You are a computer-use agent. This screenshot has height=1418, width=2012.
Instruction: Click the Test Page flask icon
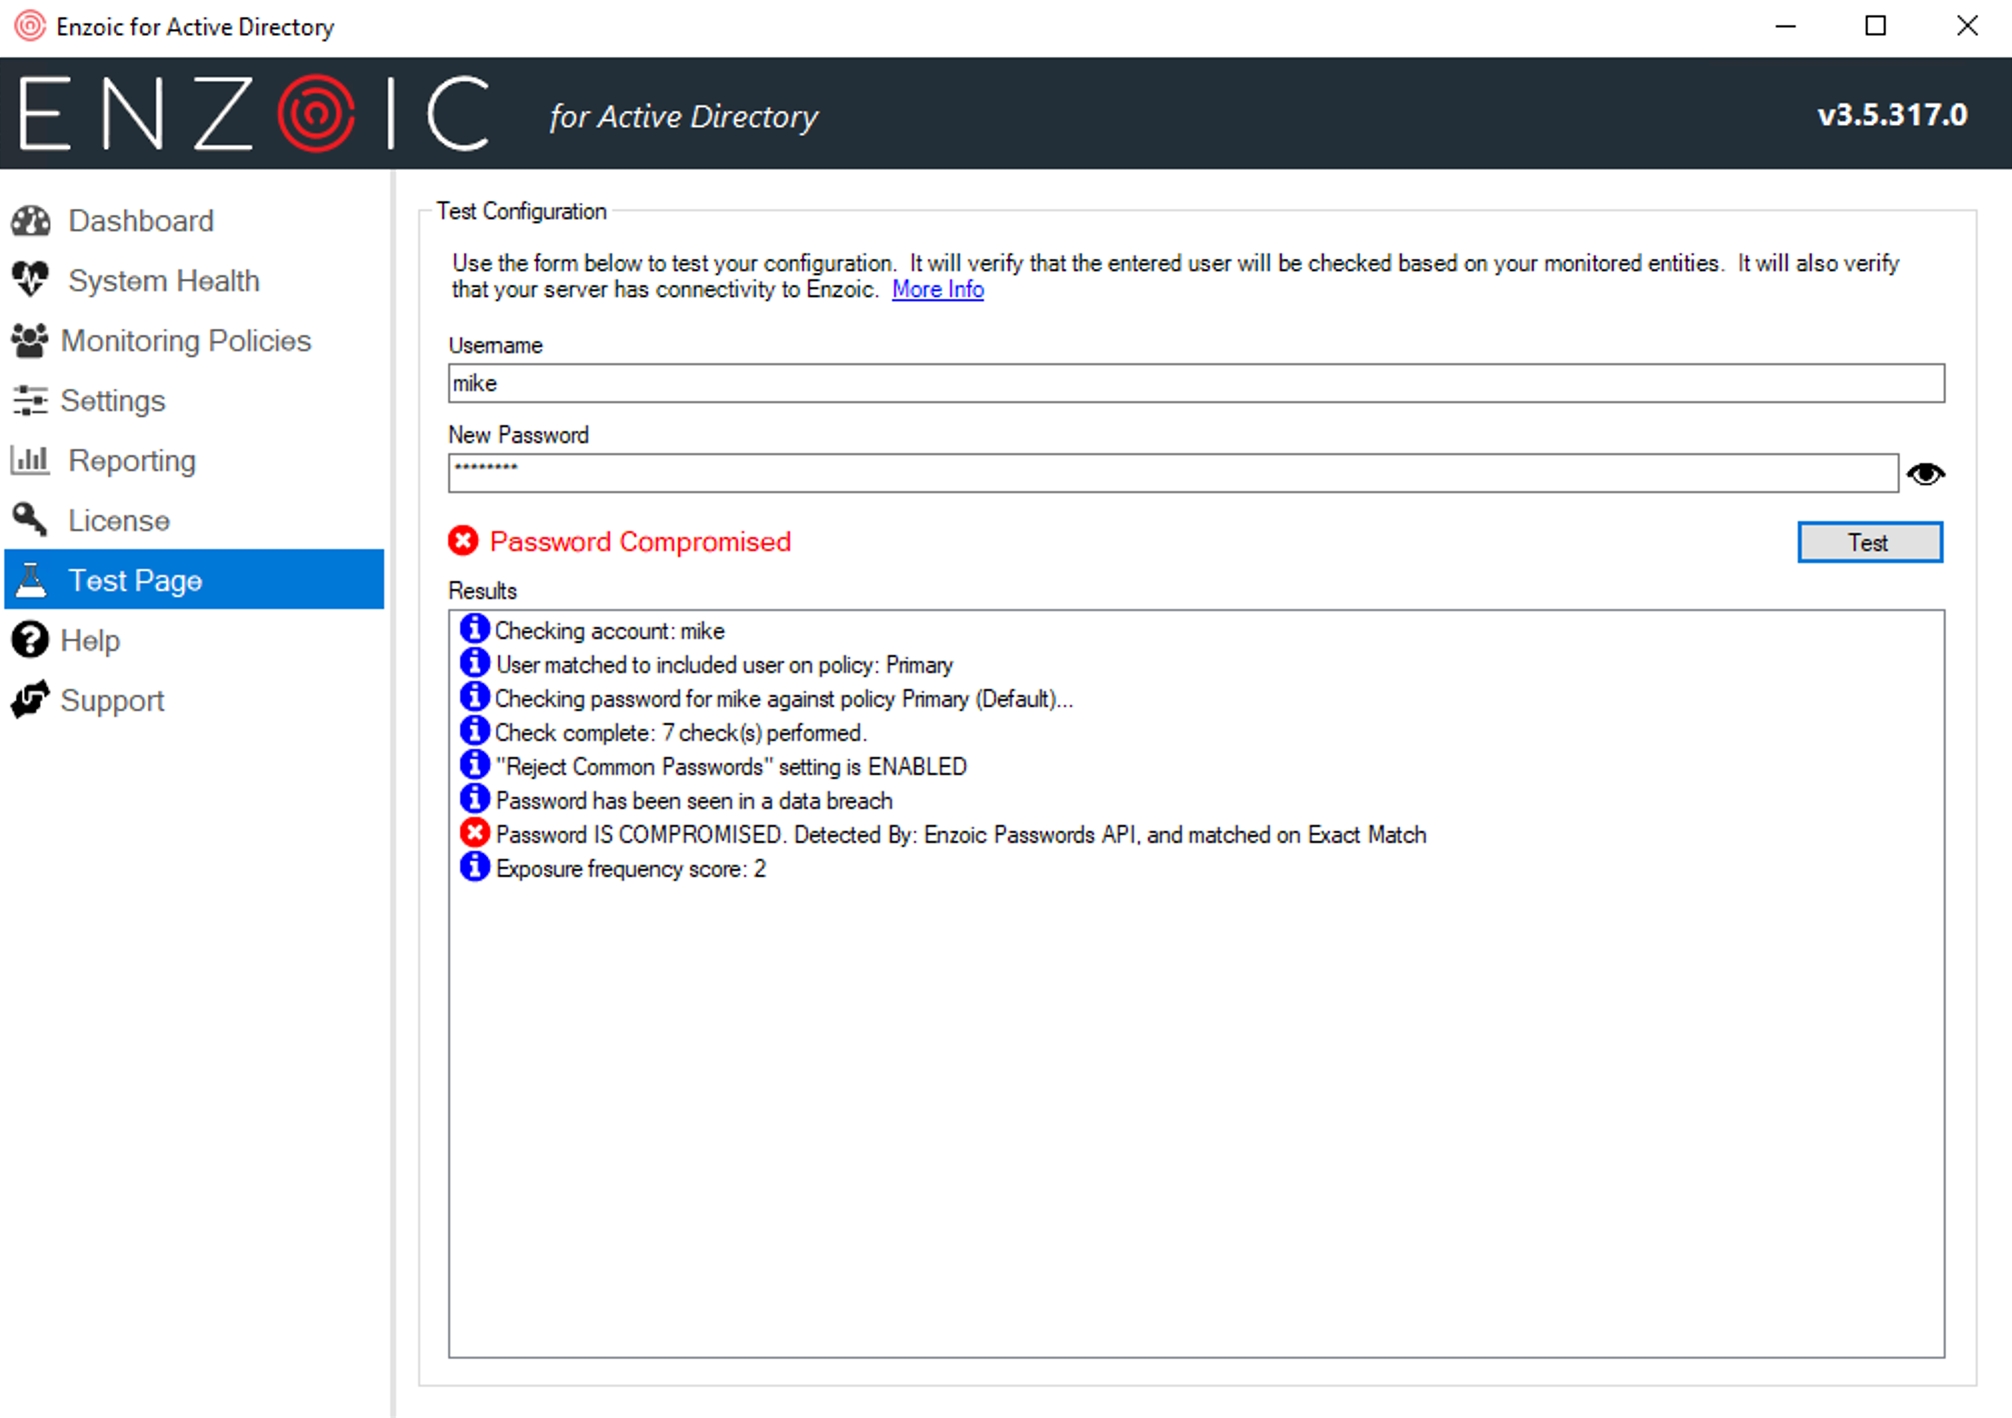coord(31,580)
